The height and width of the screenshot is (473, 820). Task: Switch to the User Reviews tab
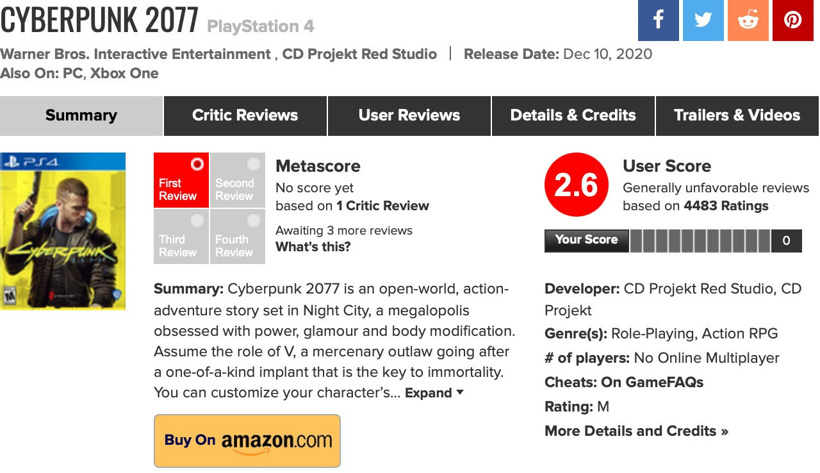coord(409,115)
